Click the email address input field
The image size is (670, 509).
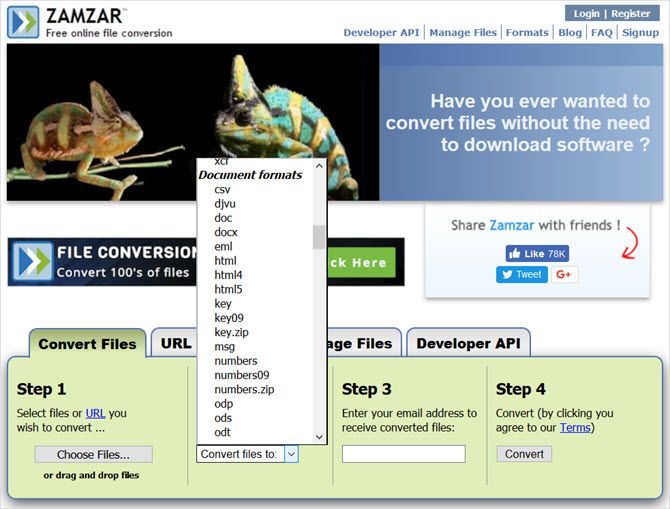pos(403,454)
